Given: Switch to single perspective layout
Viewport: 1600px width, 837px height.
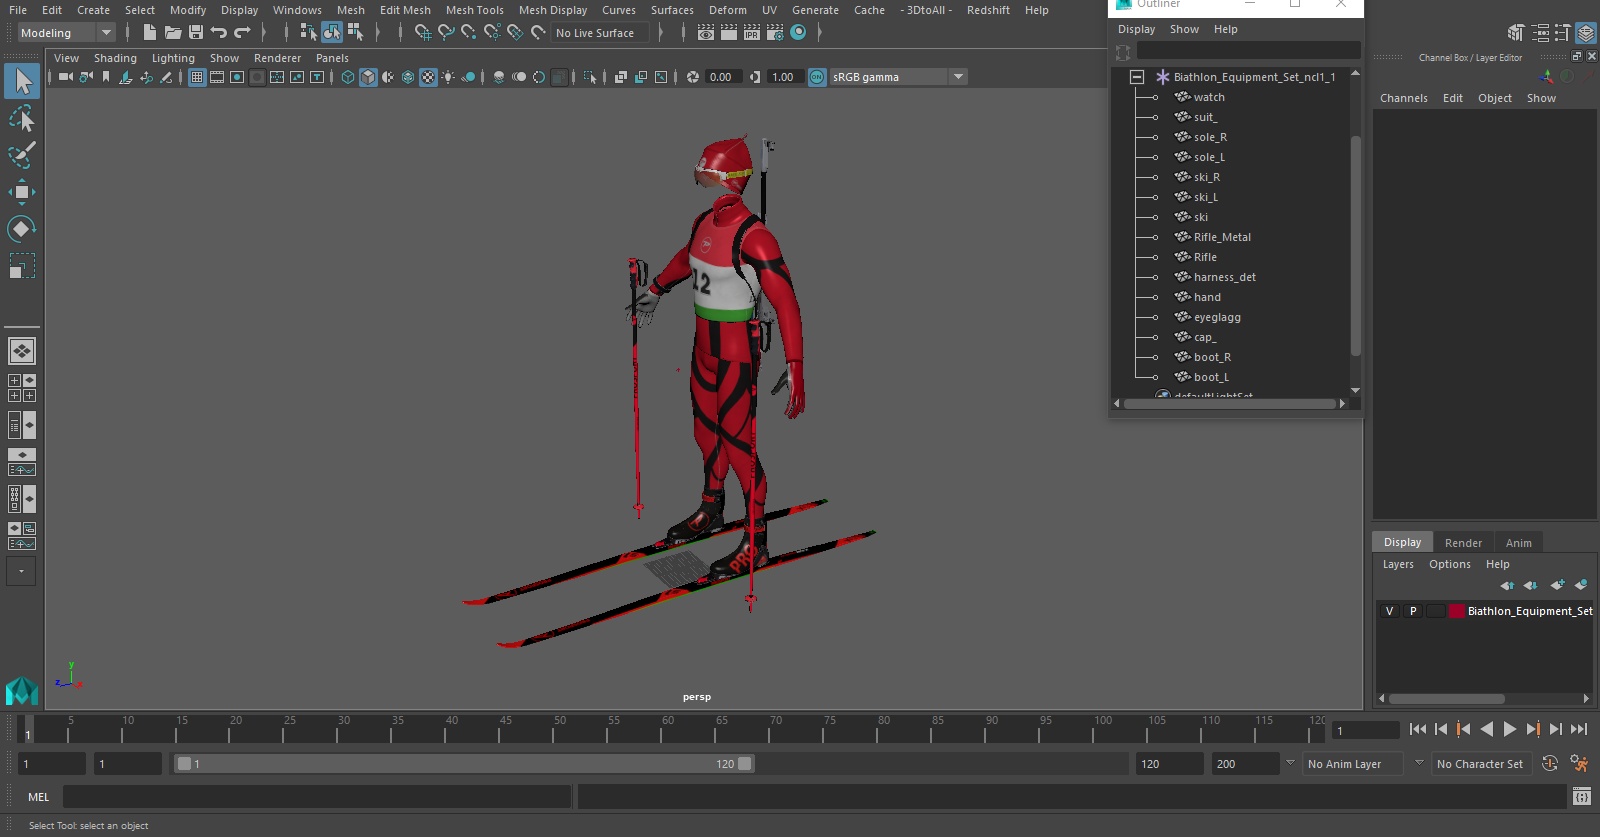Looking at the screenshot, I should pyautogui.click(x=22, y=351).
